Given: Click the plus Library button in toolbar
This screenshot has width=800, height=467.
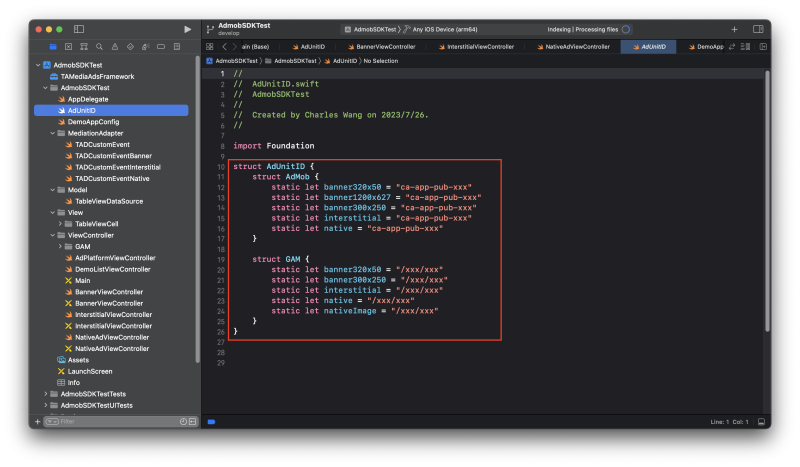Looking at the screenshot, I should tap(734, 29).
